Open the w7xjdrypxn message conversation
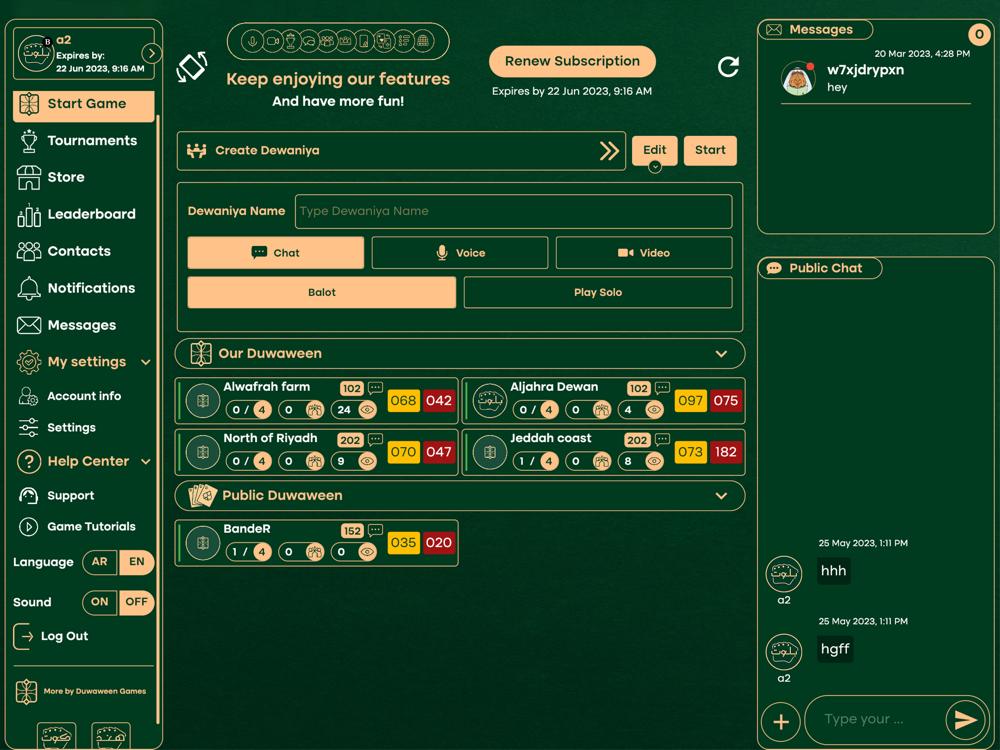This screenshot has width=1000, height=750. 876,78
